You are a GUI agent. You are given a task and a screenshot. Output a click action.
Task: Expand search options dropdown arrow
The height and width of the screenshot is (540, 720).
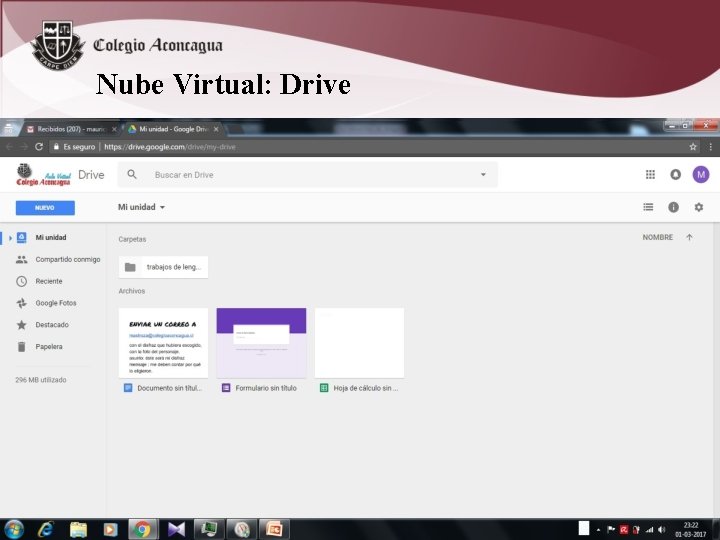pyautogui.click(x=483, y=174)
